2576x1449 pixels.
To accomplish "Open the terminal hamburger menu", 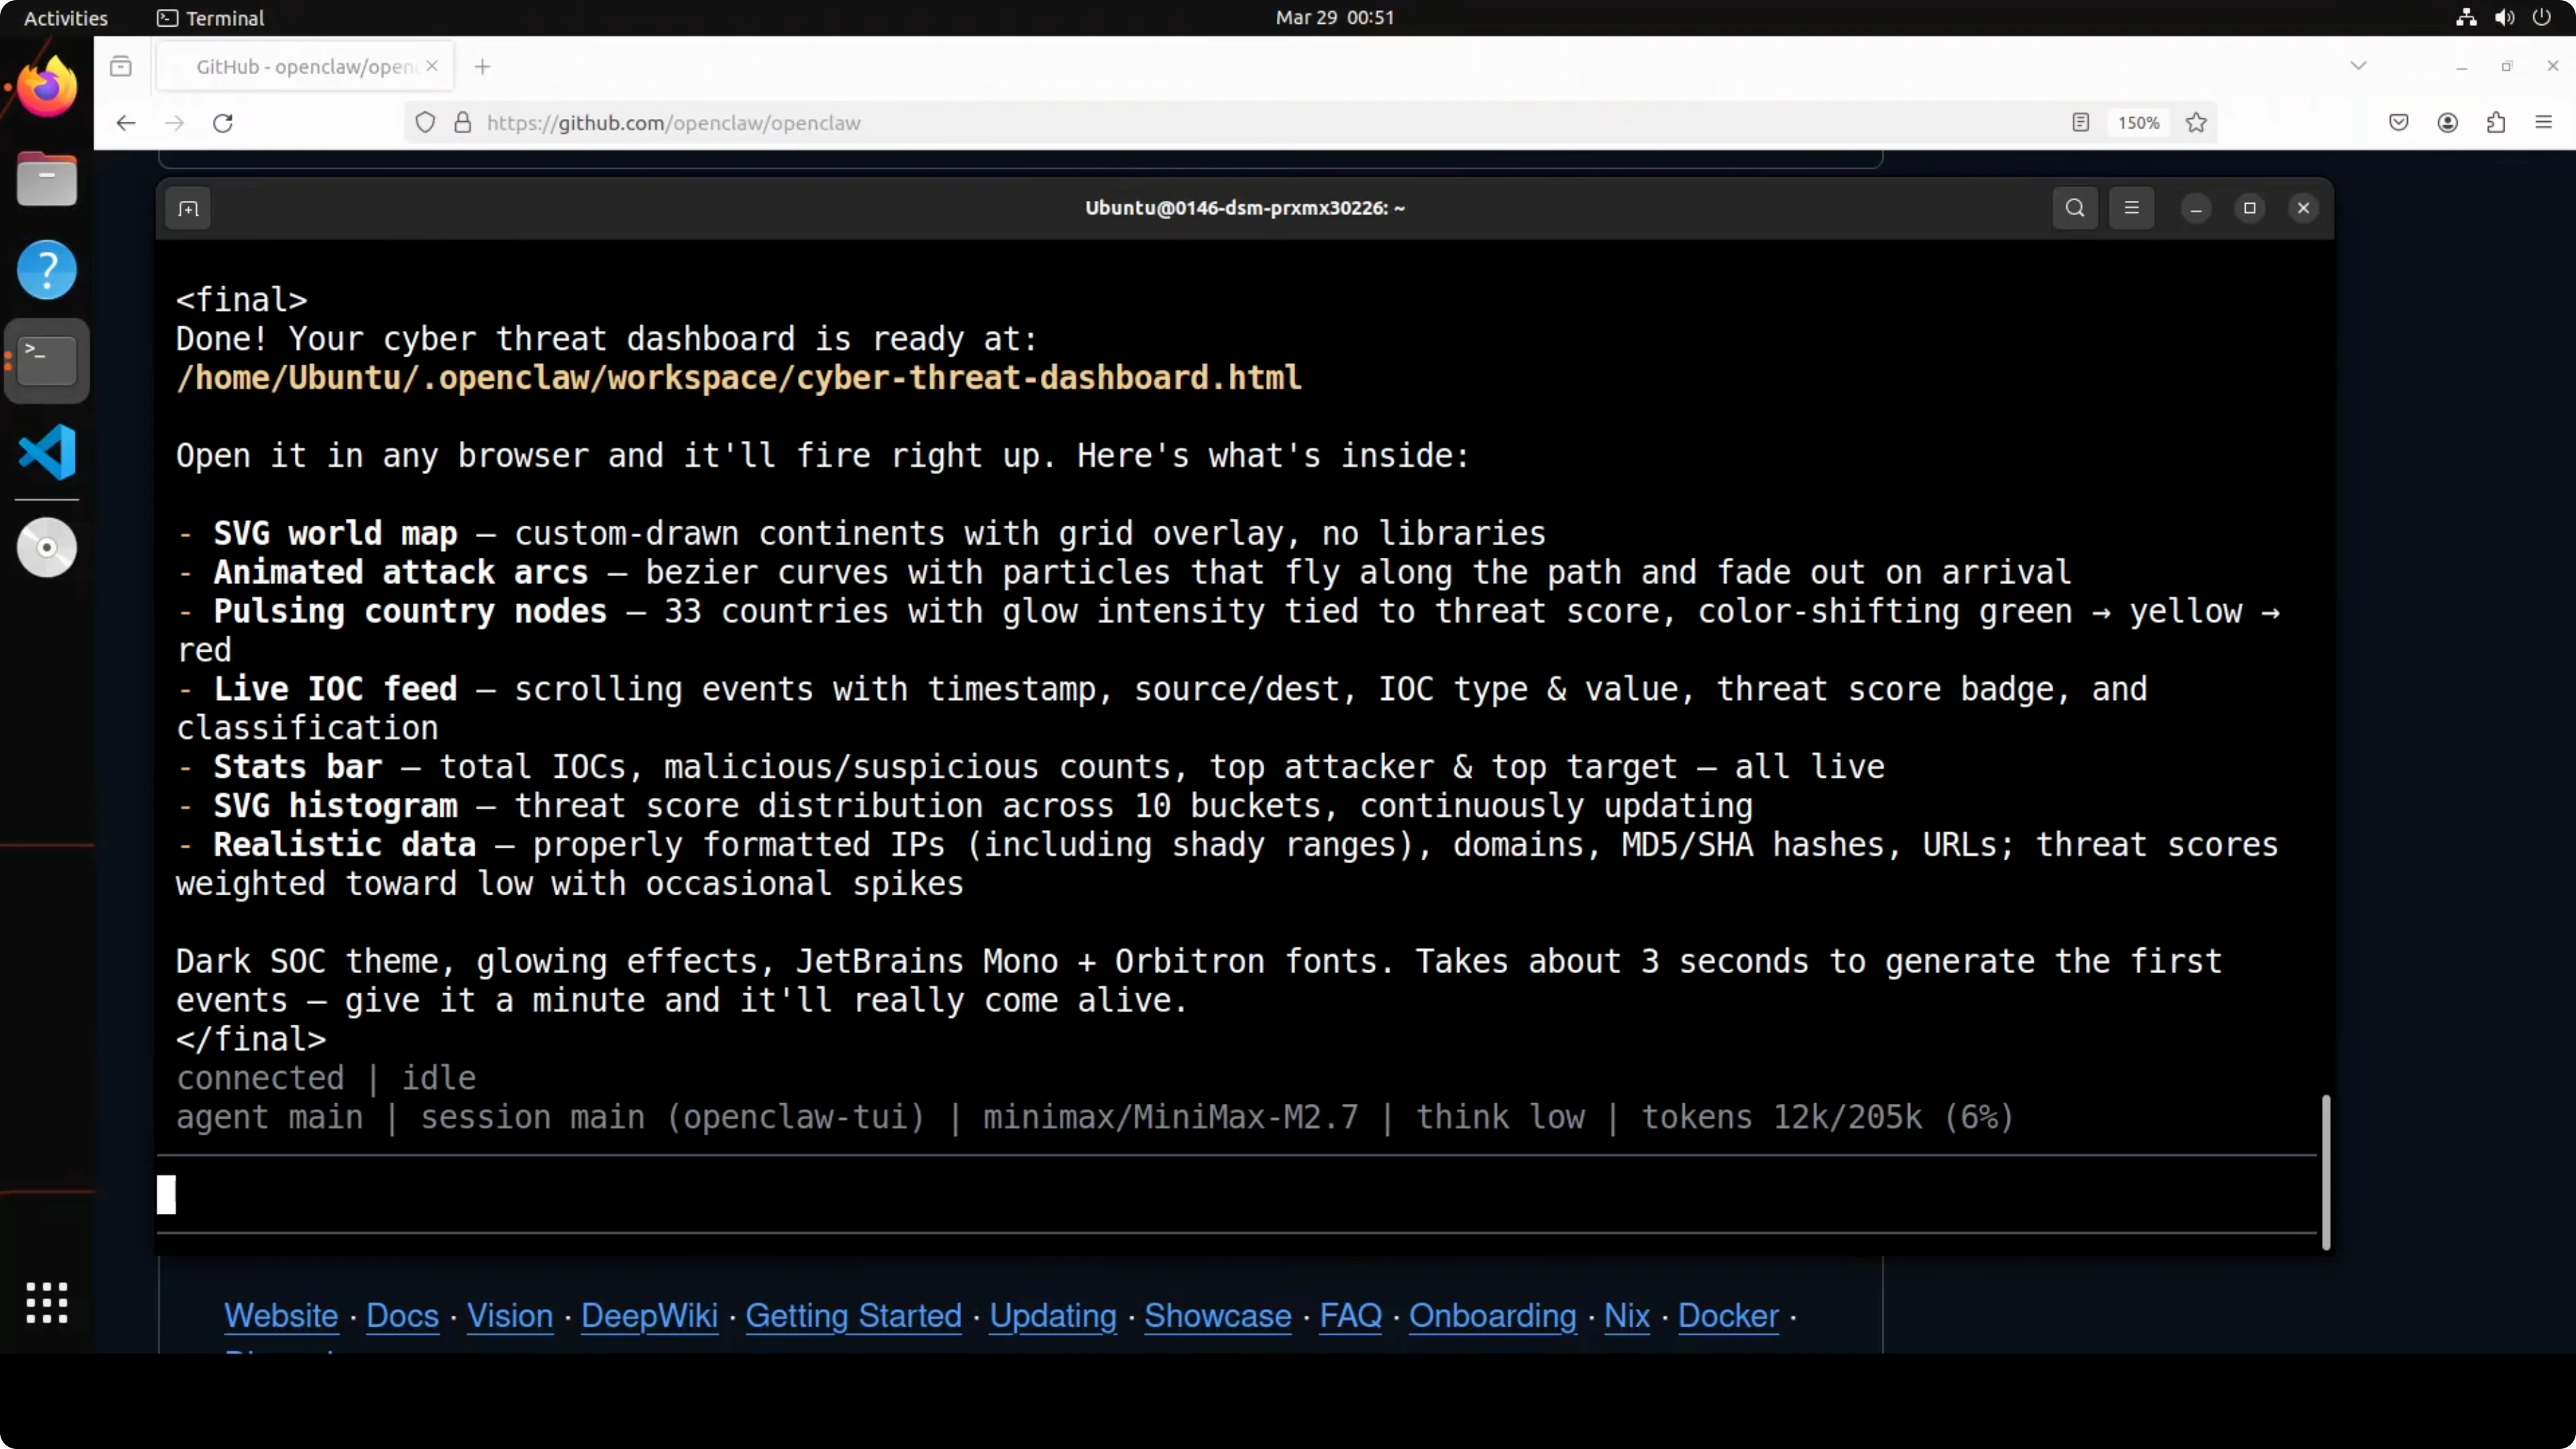I will tap(2131, 208).
